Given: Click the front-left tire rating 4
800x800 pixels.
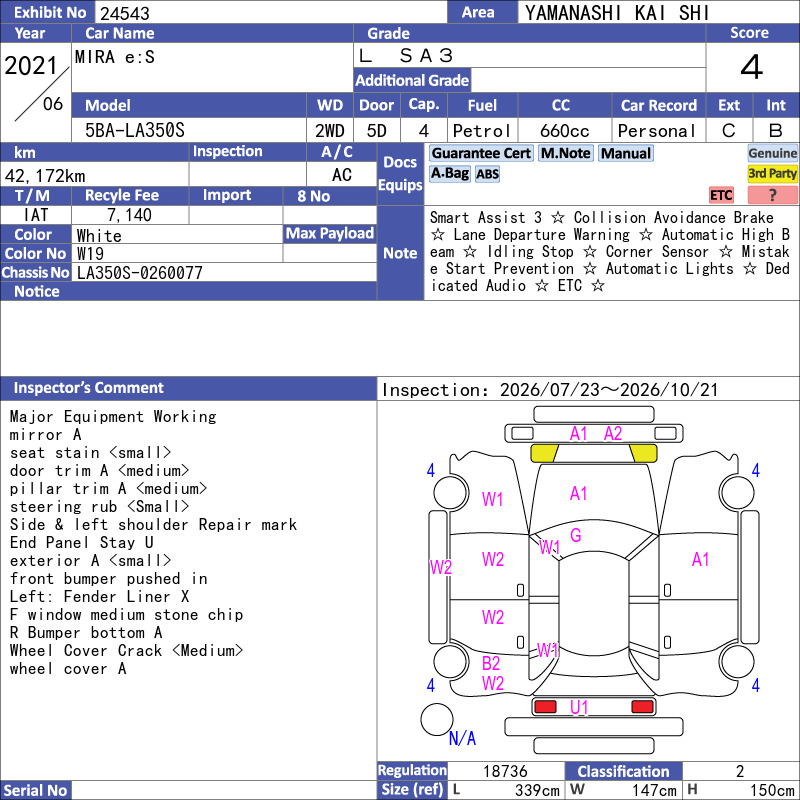Looking at the screenshot, I should pyautogui.click(x=431, y=470).
